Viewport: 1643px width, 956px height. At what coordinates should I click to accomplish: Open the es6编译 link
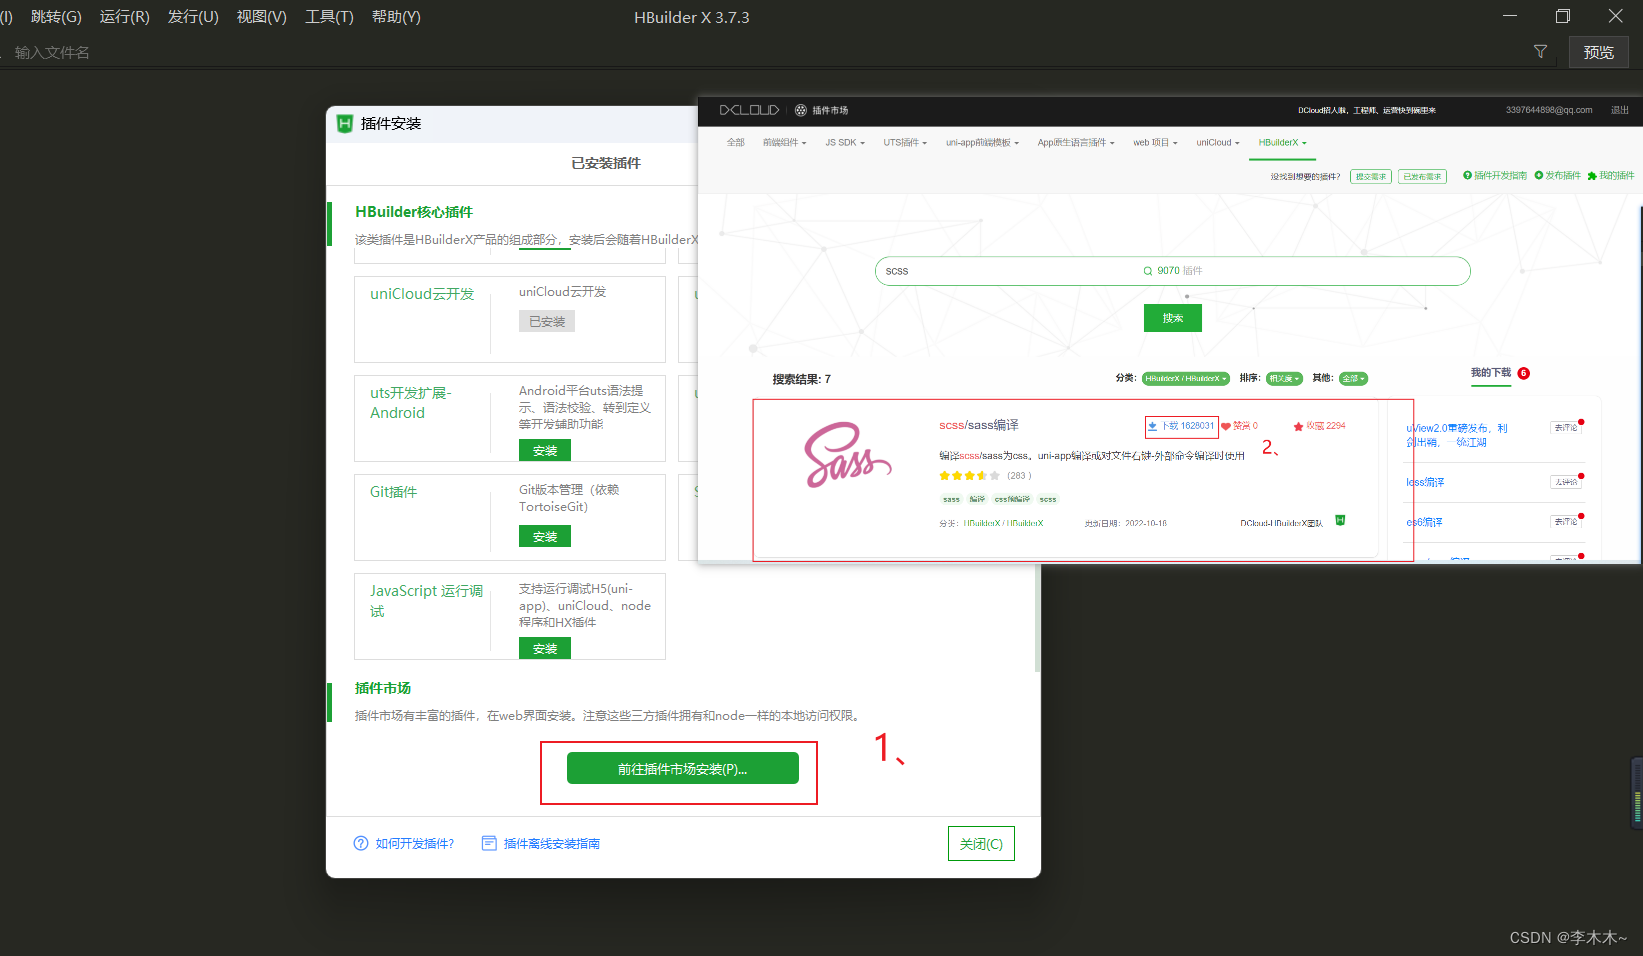[1424, 522]
